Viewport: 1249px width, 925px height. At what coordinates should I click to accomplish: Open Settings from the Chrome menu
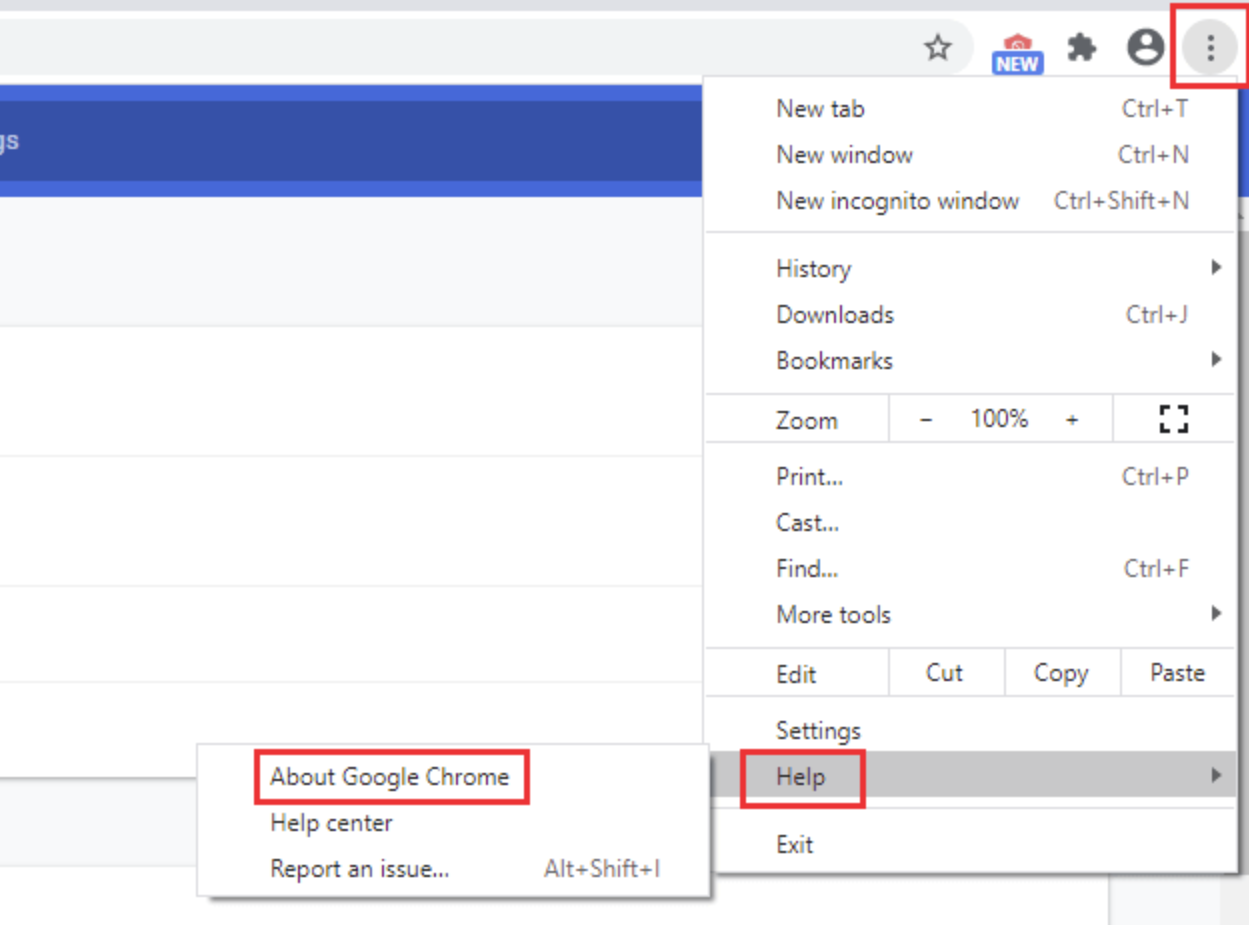[x=970, y=730]
